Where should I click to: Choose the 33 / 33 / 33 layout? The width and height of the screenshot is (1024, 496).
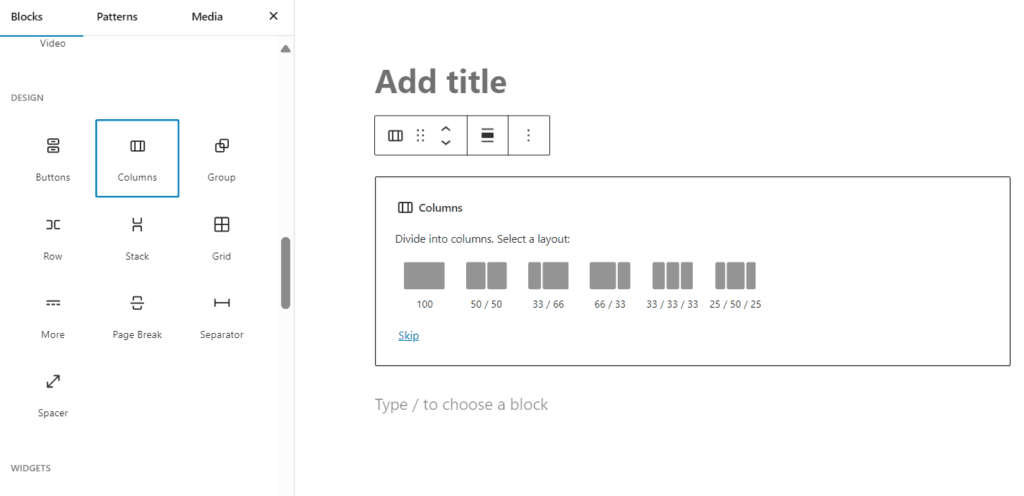(672, 286)
